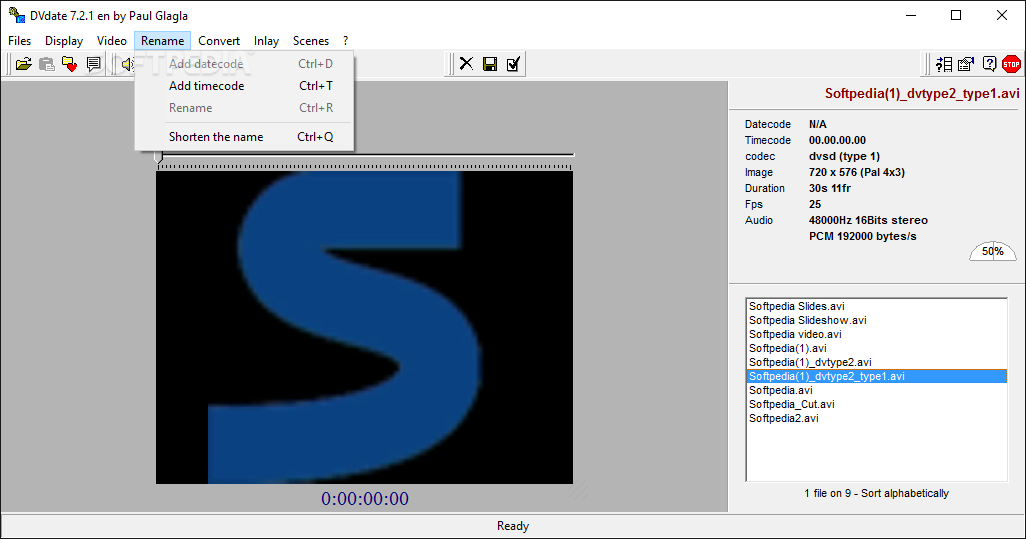Click the 'Sort alphabetically' file count label
Image resolution: width=1026 pixels, height=539 pixels.
point(876,493)
